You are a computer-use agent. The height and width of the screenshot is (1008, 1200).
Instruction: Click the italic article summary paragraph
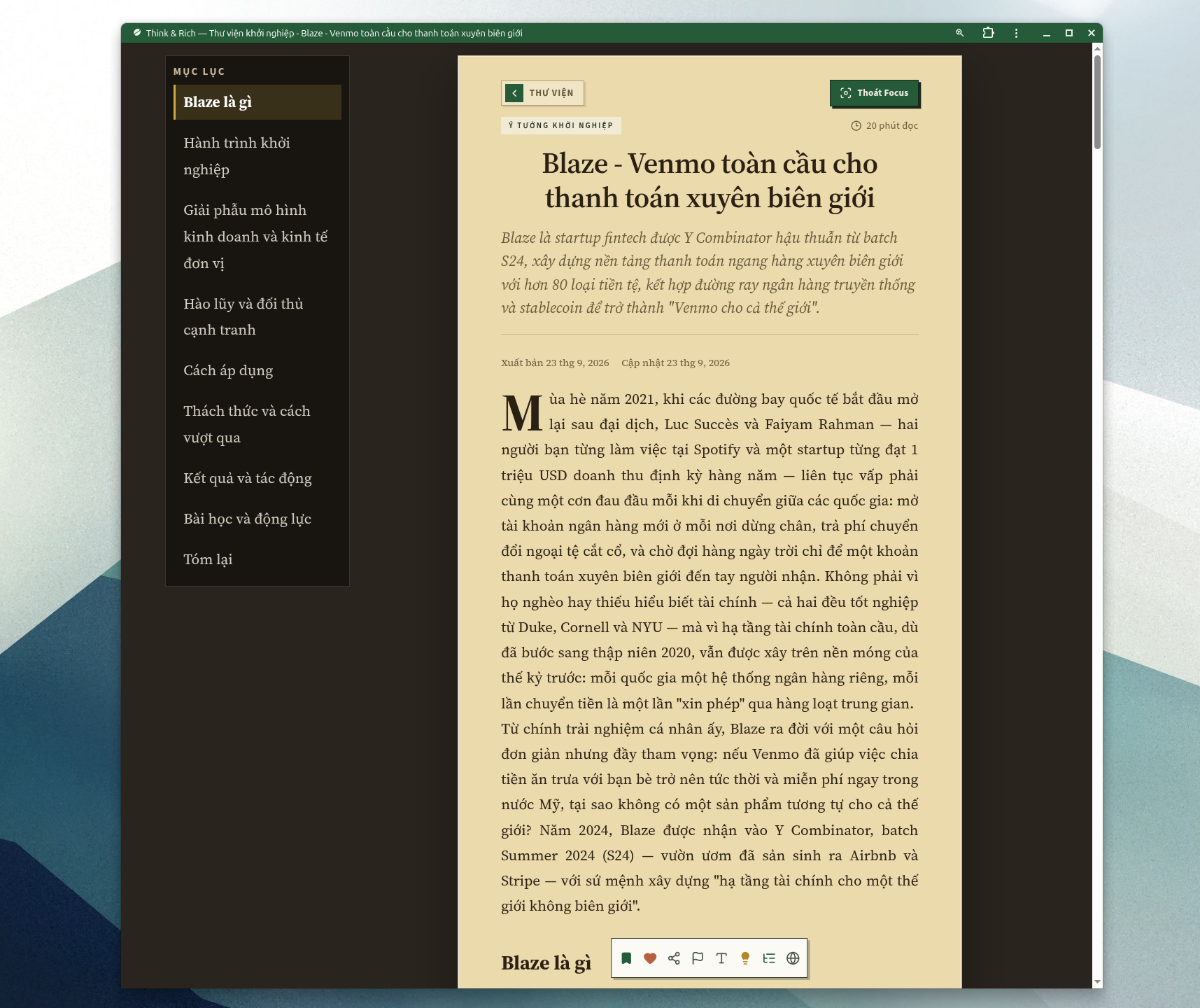pos(709,273)
